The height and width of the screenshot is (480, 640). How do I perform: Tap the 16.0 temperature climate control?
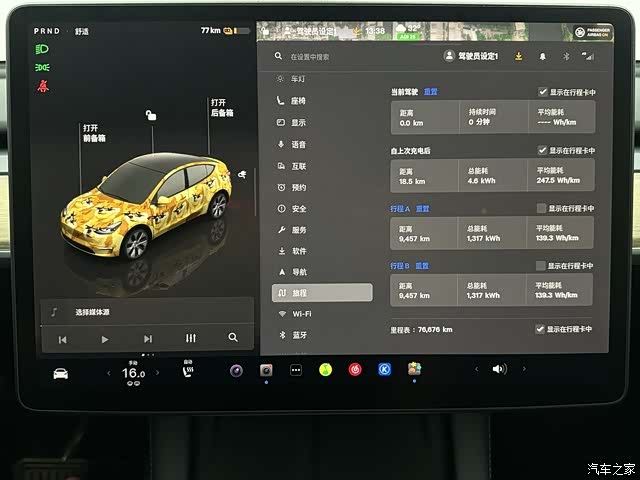coord(133,373)
